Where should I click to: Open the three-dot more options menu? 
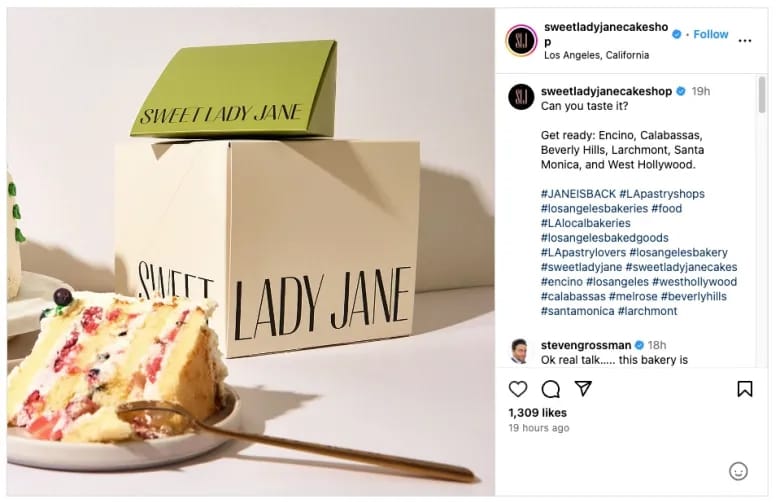745,41
